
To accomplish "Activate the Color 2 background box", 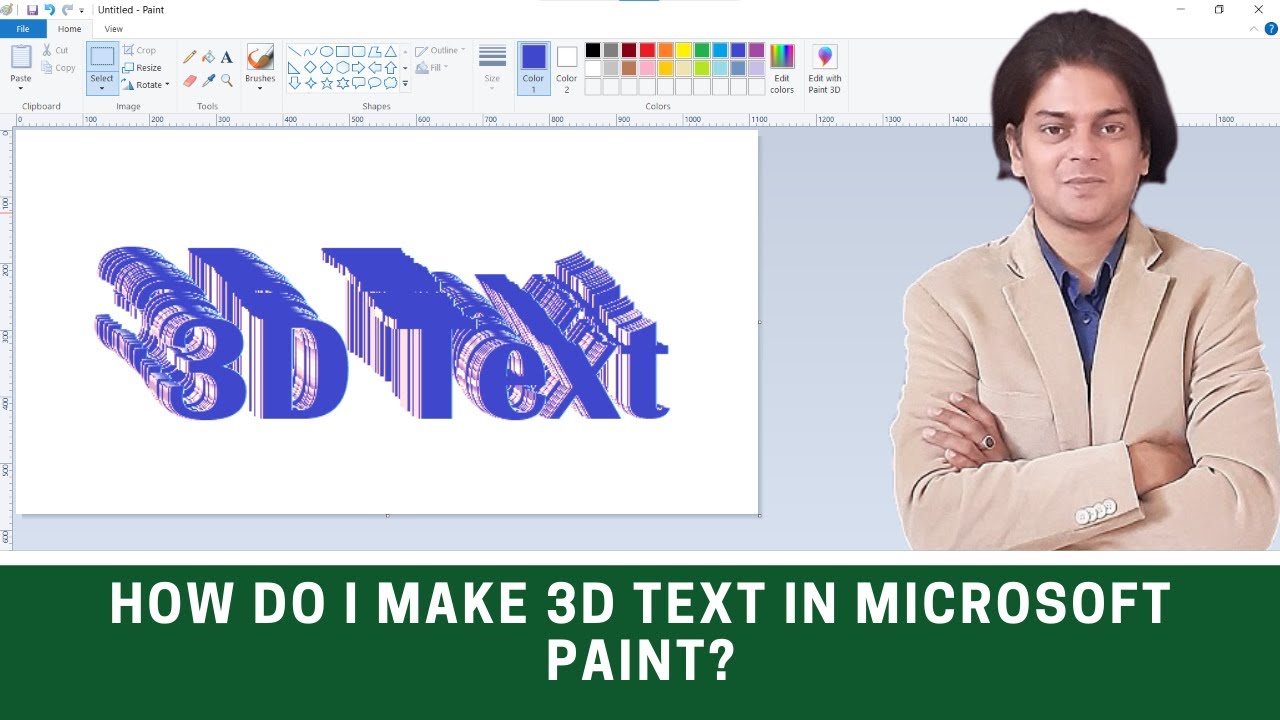I will 567,68.
